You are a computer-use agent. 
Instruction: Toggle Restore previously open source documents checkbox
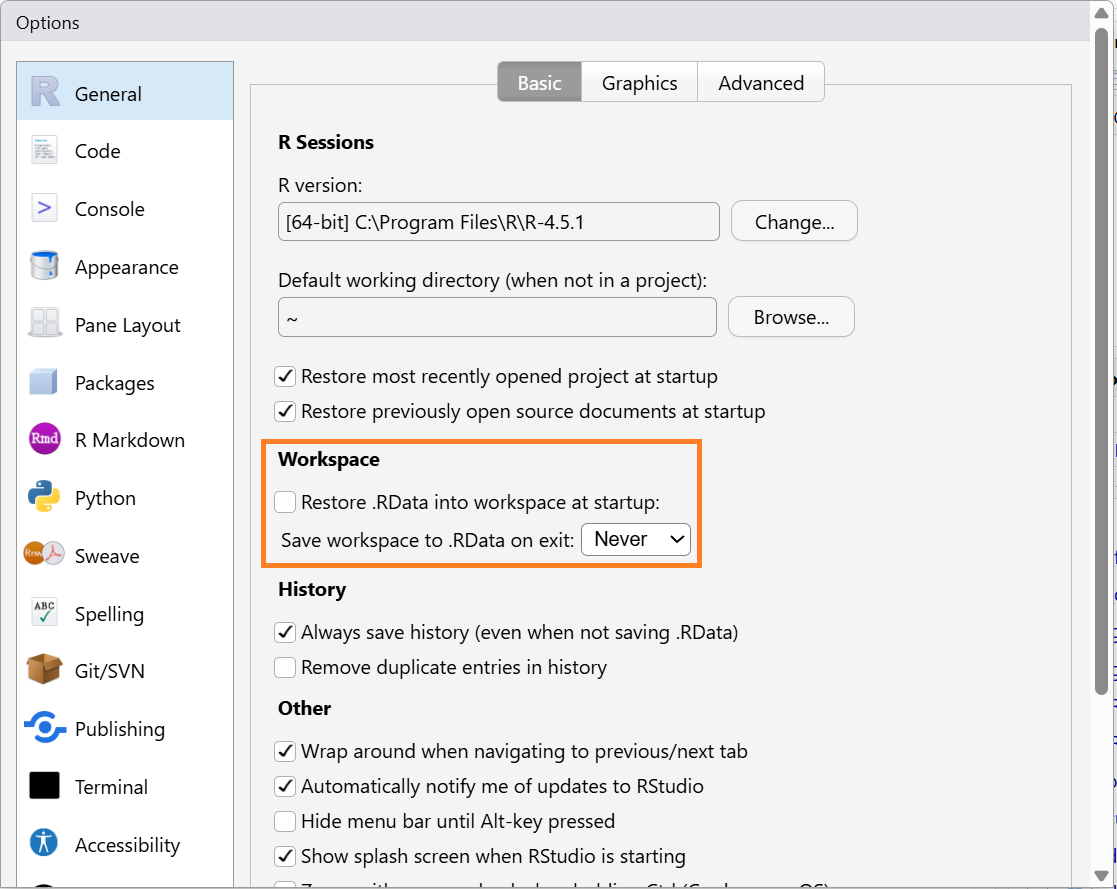tap(285, 411)
